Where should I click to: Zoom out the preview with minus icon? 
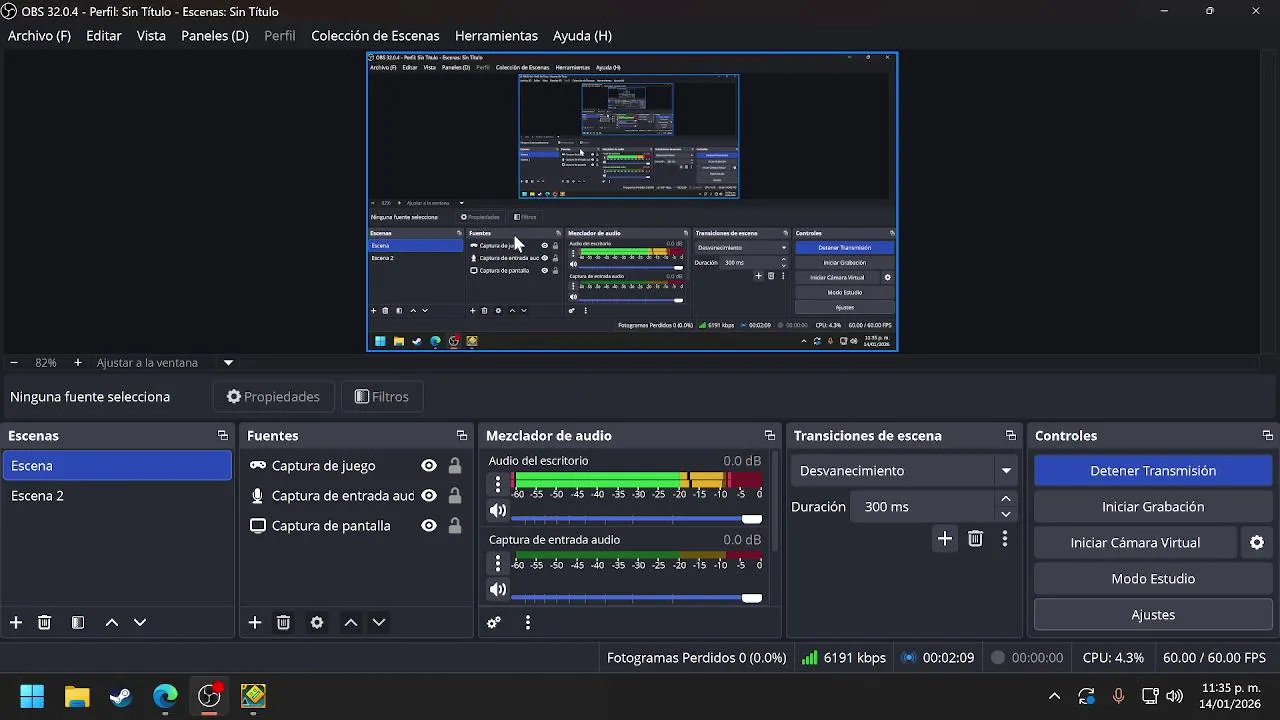tap(14, 362)
